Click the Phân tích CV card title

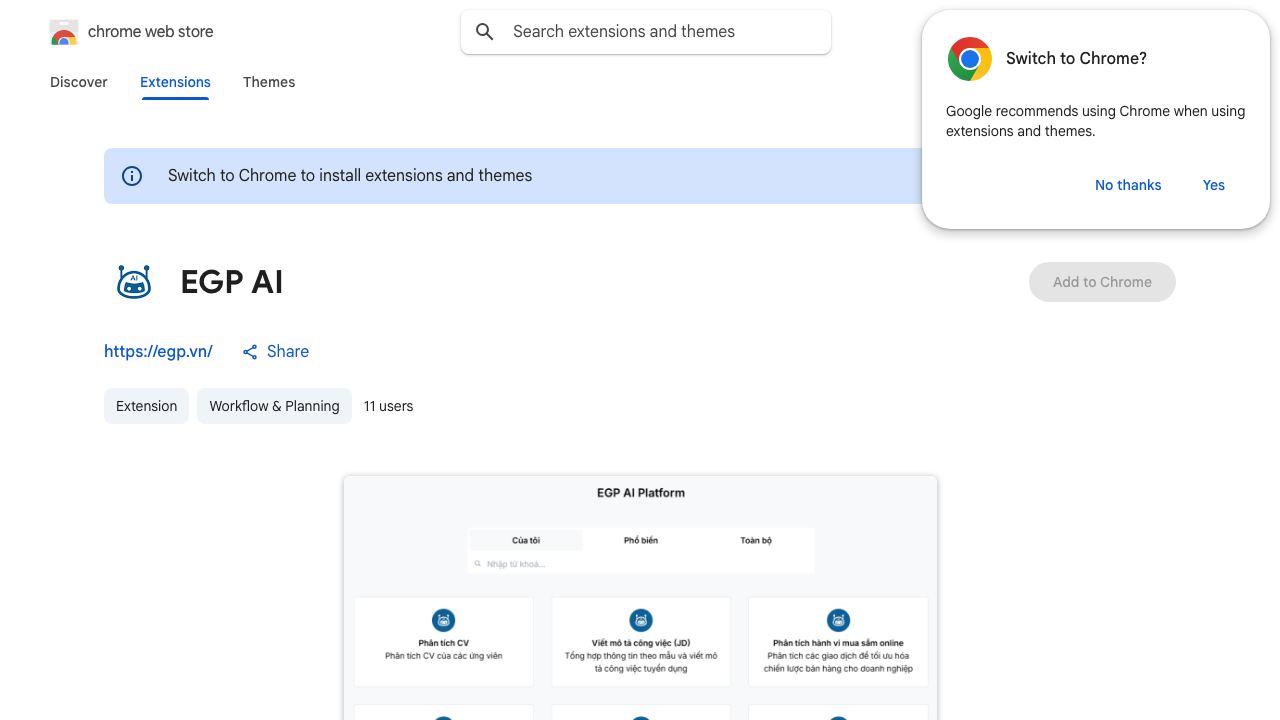(443, 643)
